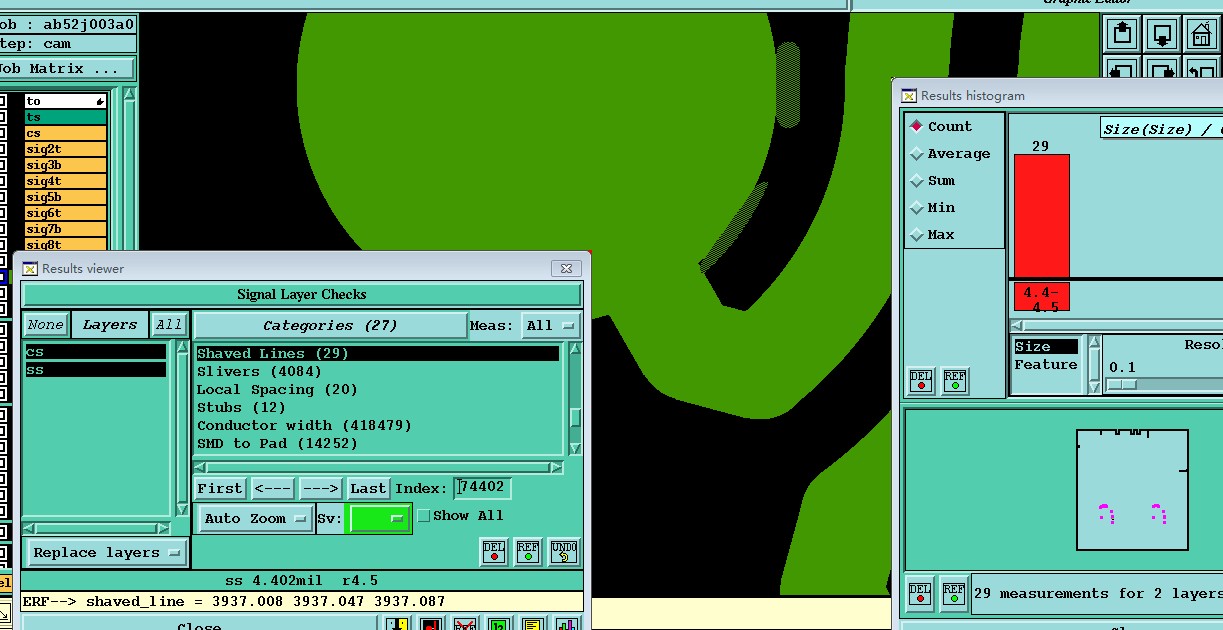This screenshot has height=630, width=1223.
Task: Go to previous result with <--- button
Action: tap(272, 488)
